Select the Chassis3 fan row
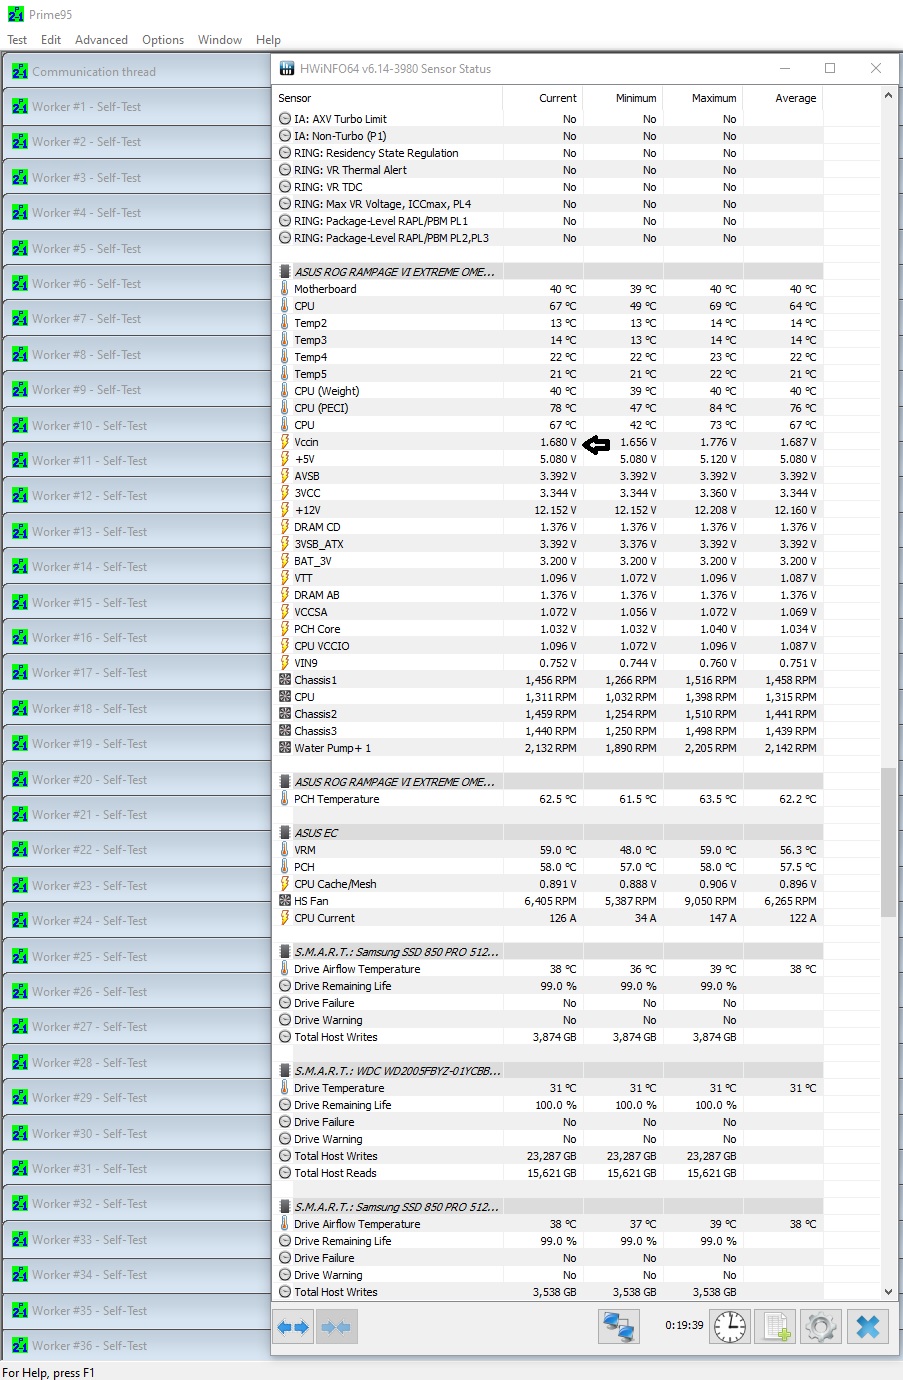This screenshot has height=1380, width=903. point(548,731)
